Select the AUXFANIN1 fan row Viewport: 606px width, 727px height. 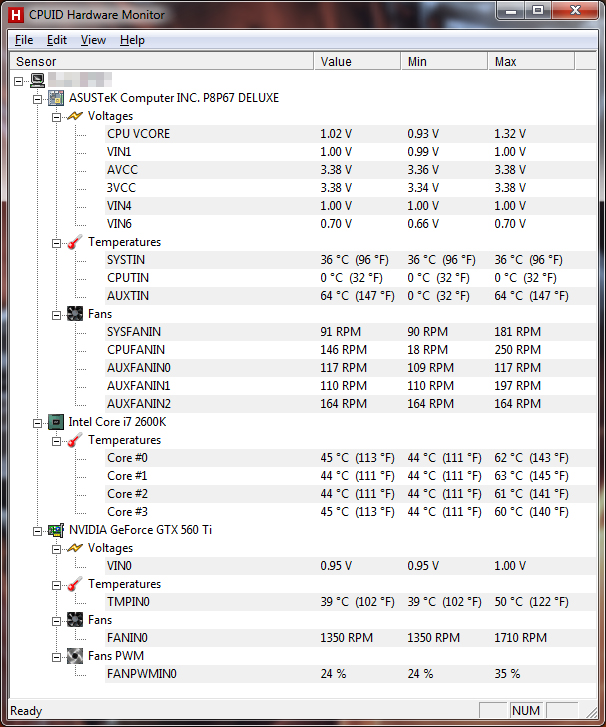pyautogui.click(x=351, y=386)
